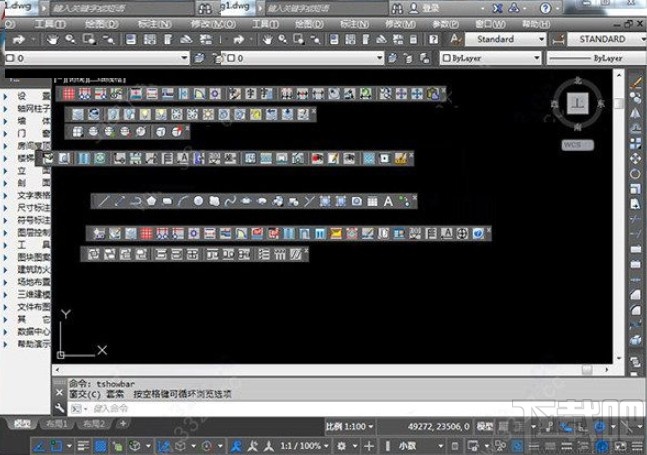647x455 pixels.
Task: Click the 帮助演示 item in the side panel
Action: pyautogui.click(x=33, y=344)
